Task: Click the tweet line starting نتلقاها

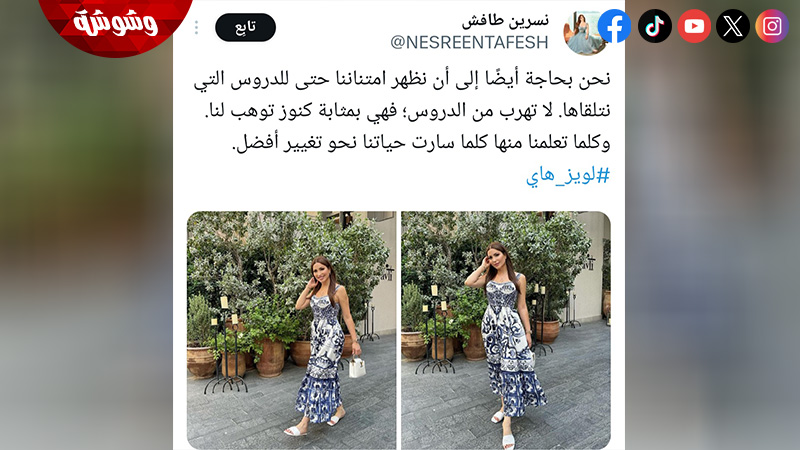Action: [x=408, y=111]
